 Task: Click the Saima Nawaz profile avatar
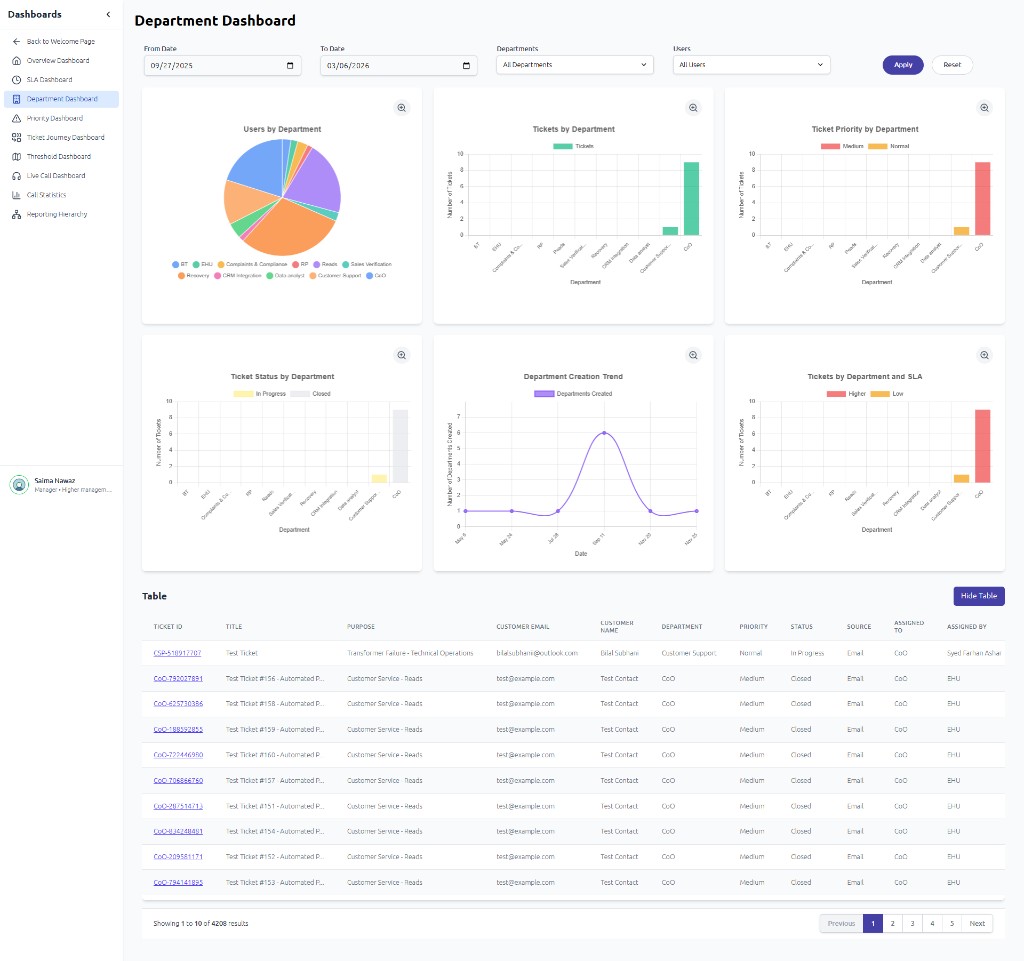(x=19, y=485)
